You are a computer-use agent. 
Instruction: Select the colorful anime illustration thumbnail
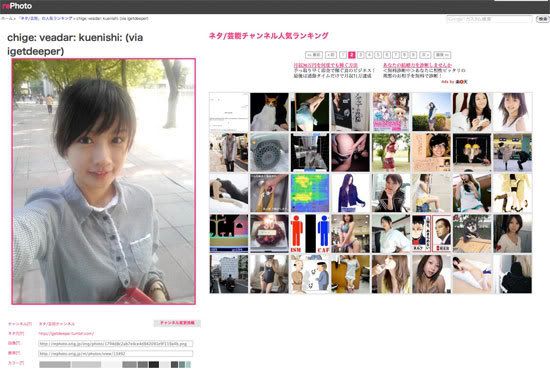[391, 112]
